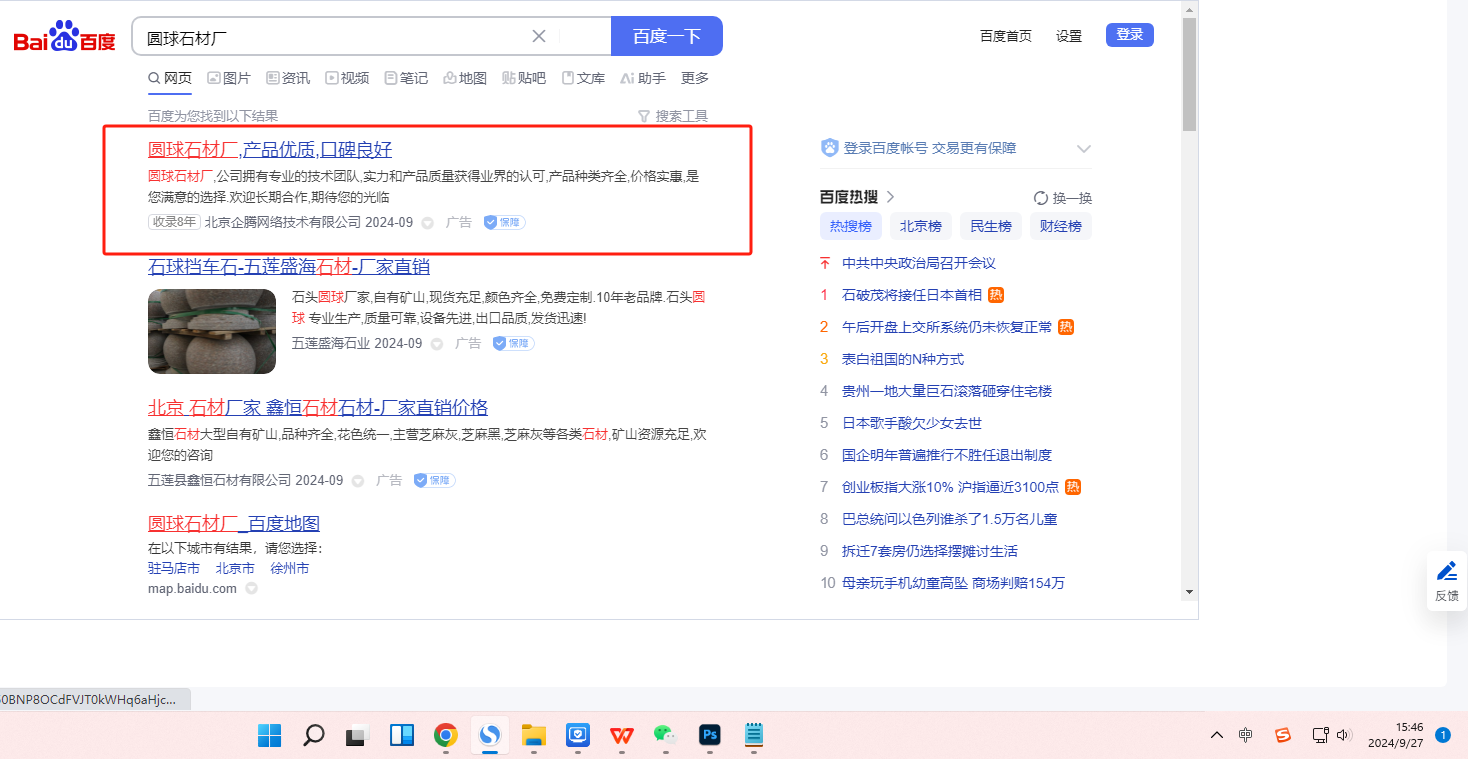This screenshot has width=1468, height=759.
Task: Open Google Chrome in the taskbar
Action: (x=446, y=736)
